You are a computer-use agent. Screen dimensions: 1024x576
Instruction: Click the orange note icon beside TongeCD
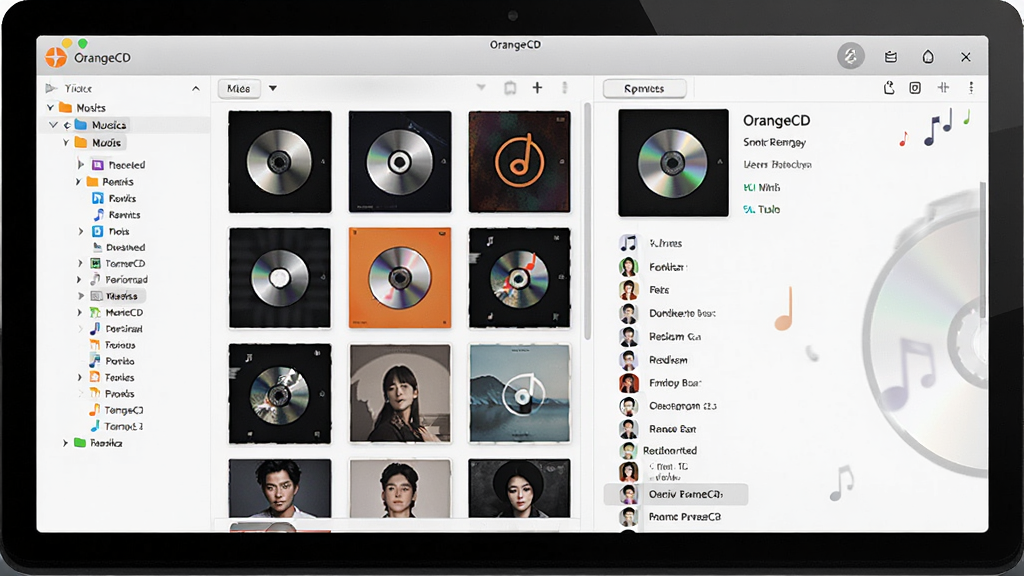click(x=95, y=410)
